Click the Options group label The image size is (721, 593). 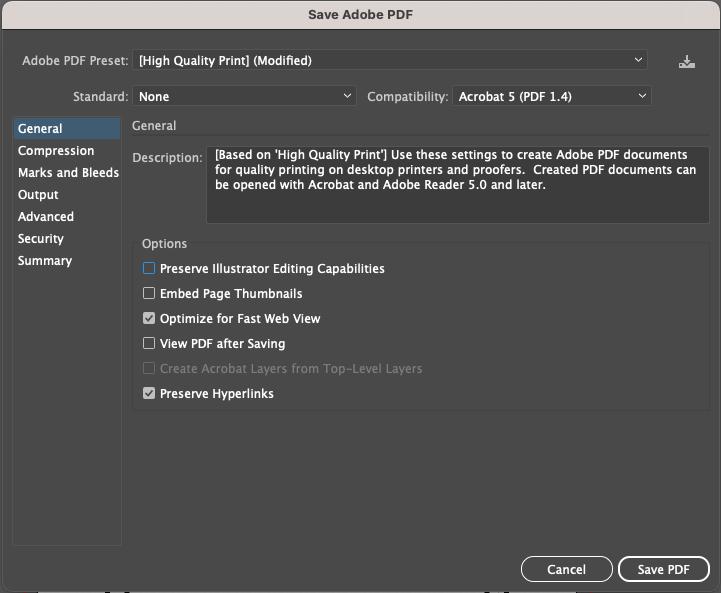(x=165, y=244)
